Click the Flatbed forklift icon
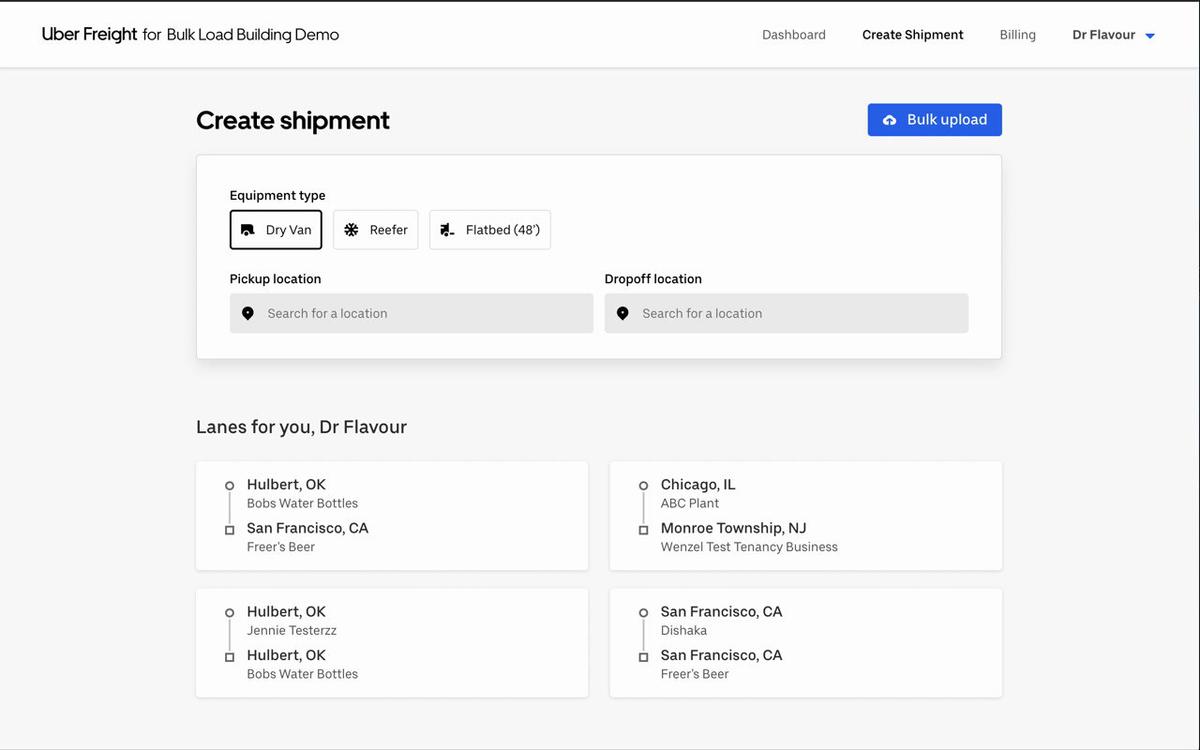Screen dimensions: 1200x750 [447, 230]
